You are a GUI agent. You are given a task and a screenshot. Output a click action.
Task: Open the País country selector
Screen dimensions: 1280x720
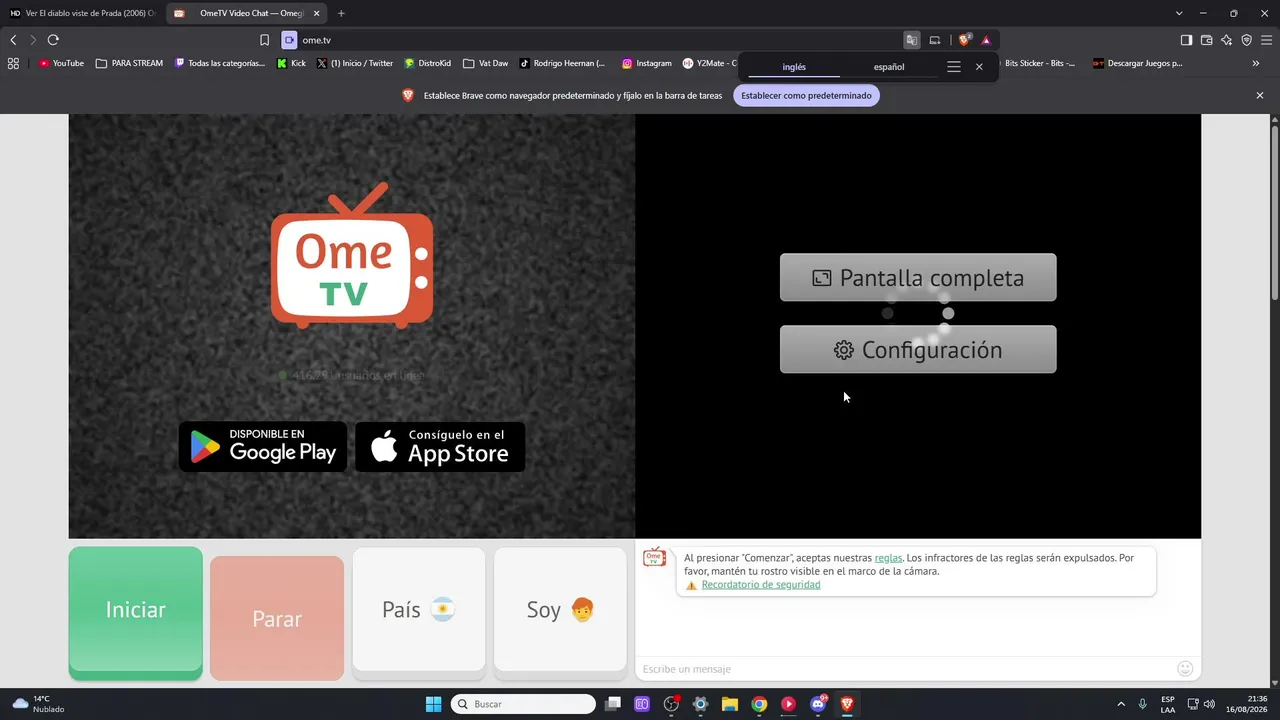point(419,610)
